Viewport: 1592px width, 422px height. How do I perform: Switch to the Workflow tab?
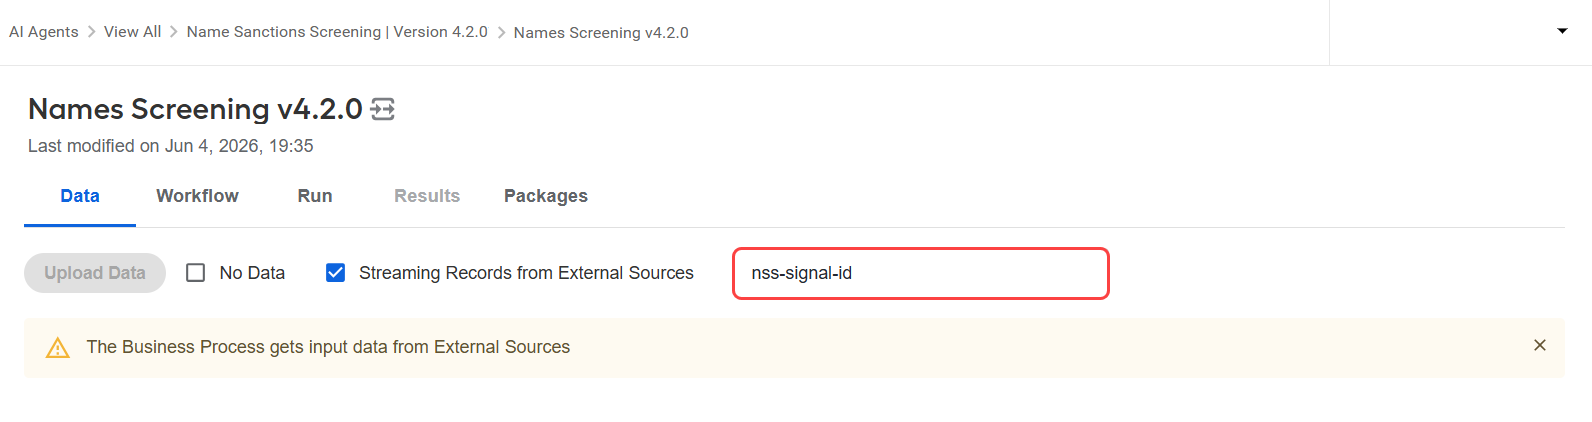[x=197, y=196]
